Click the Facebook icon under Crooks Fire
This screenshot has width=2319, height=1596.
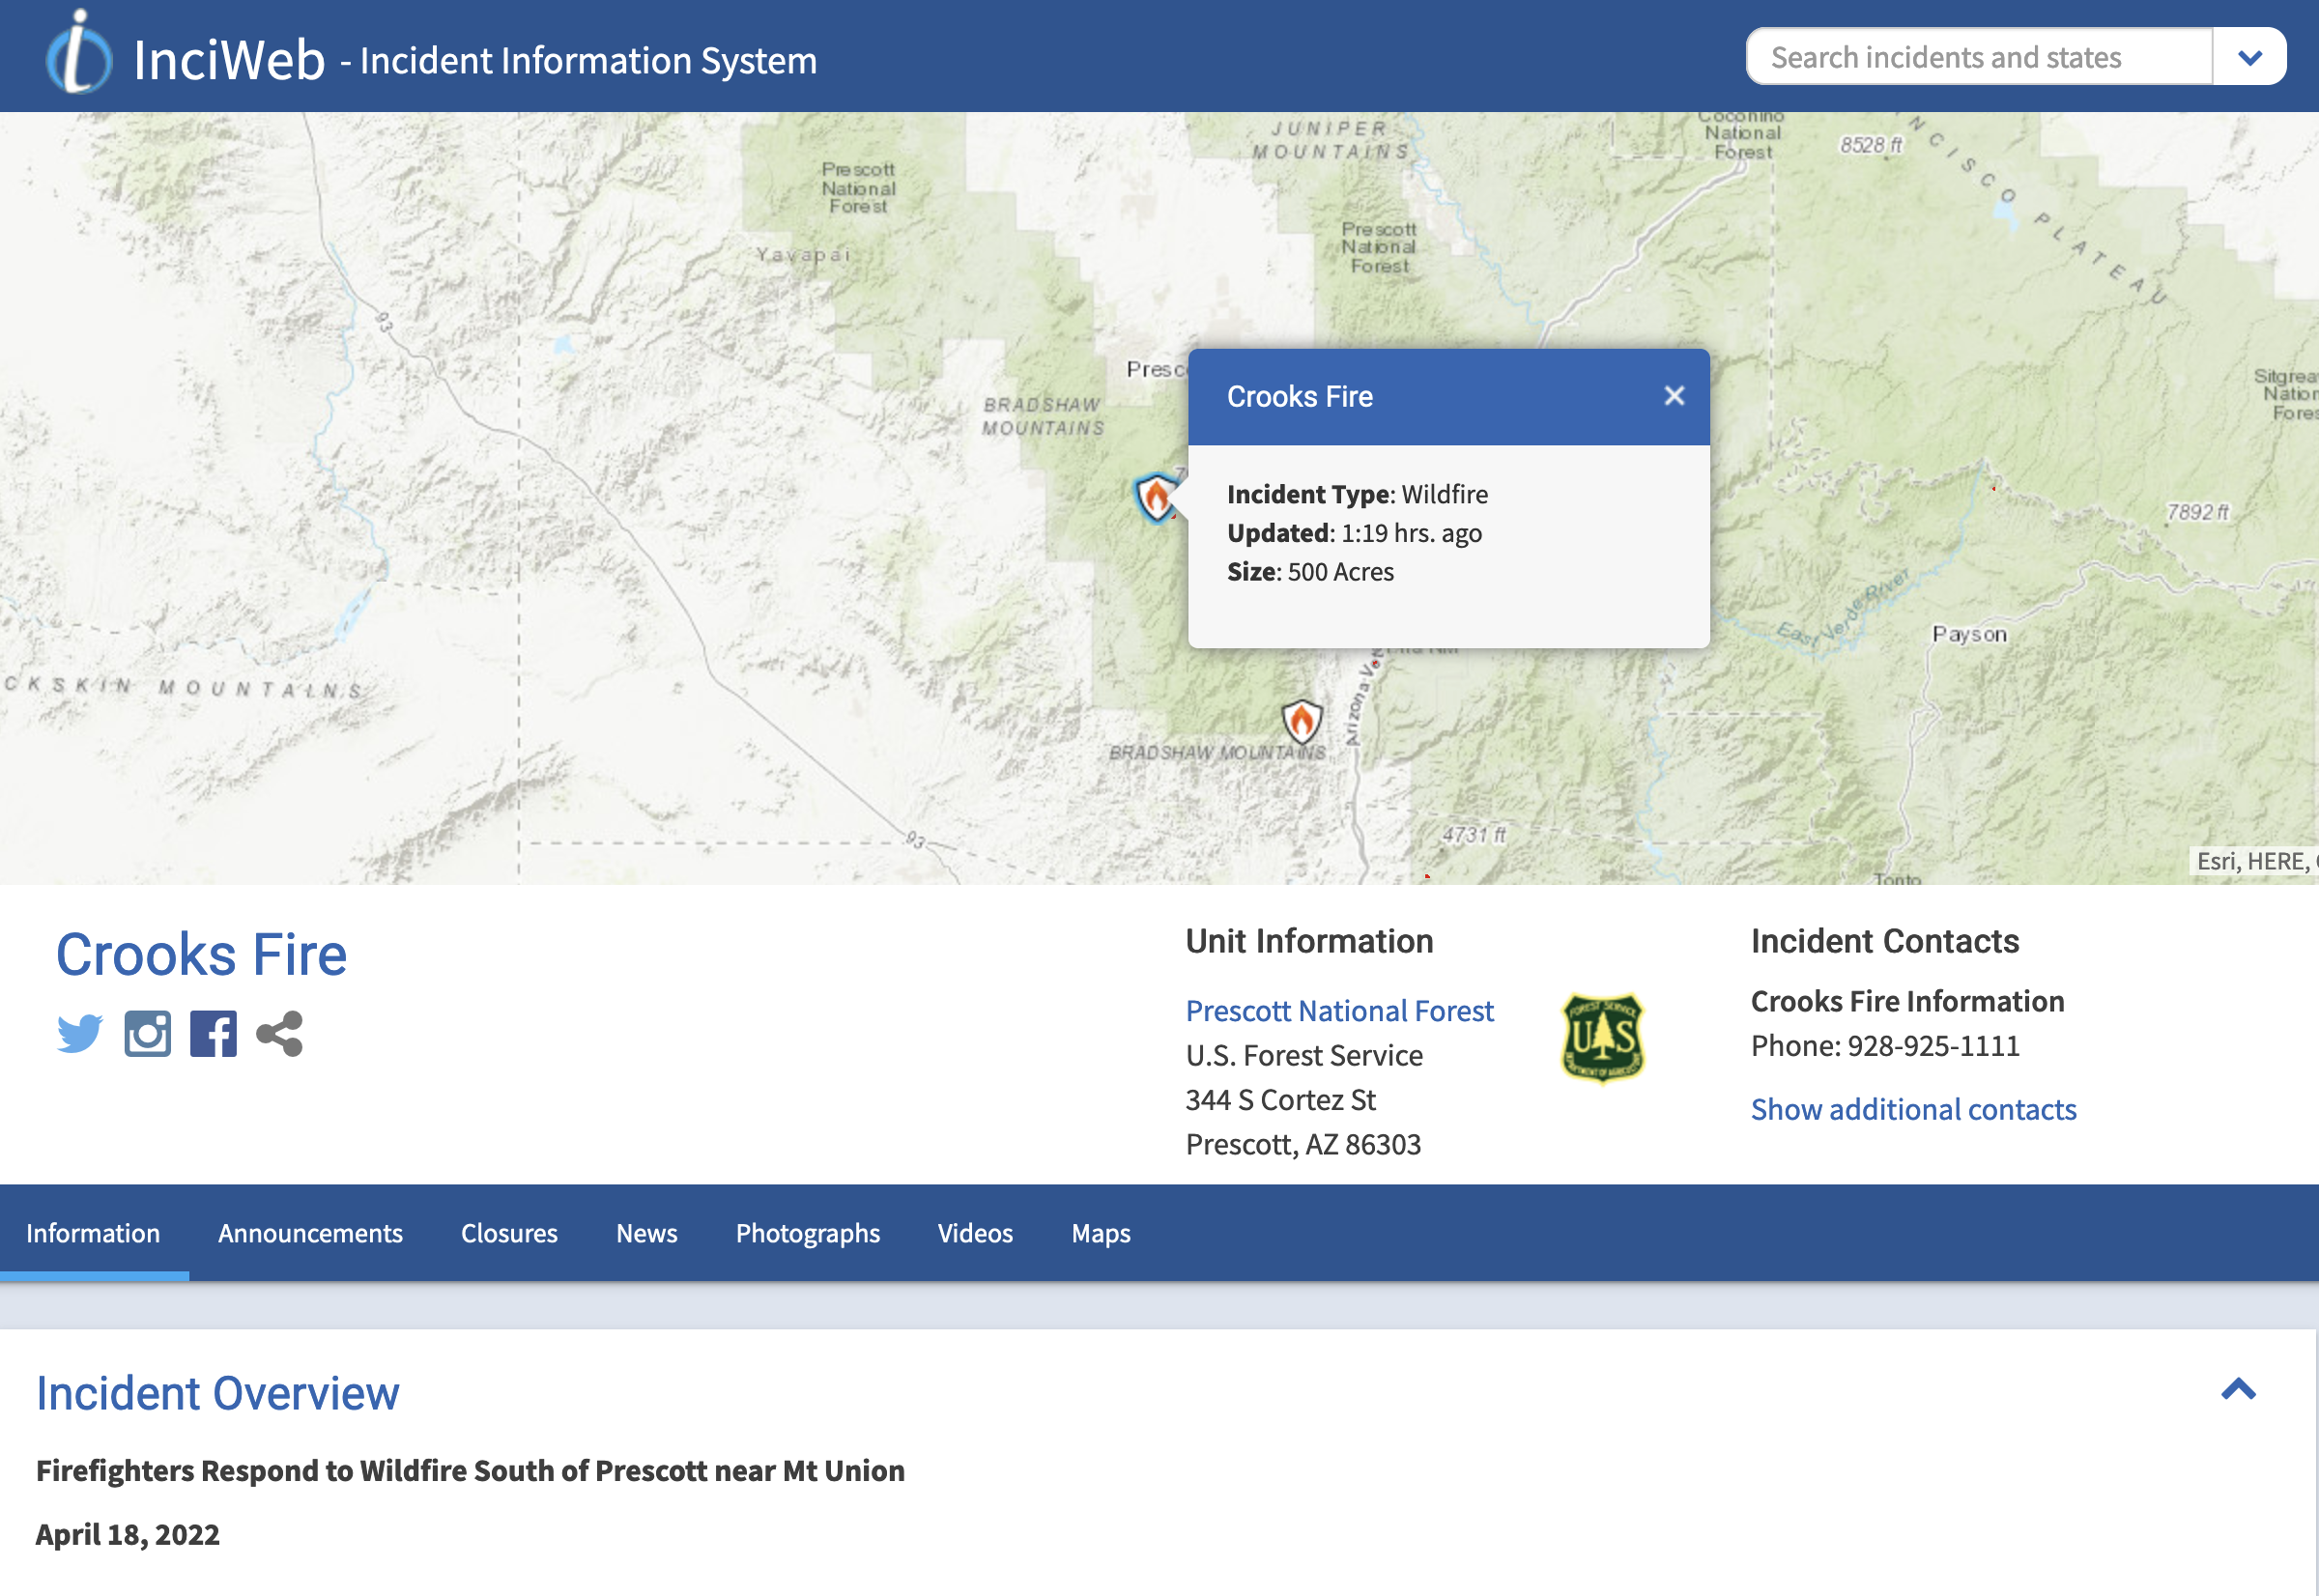213,1034
